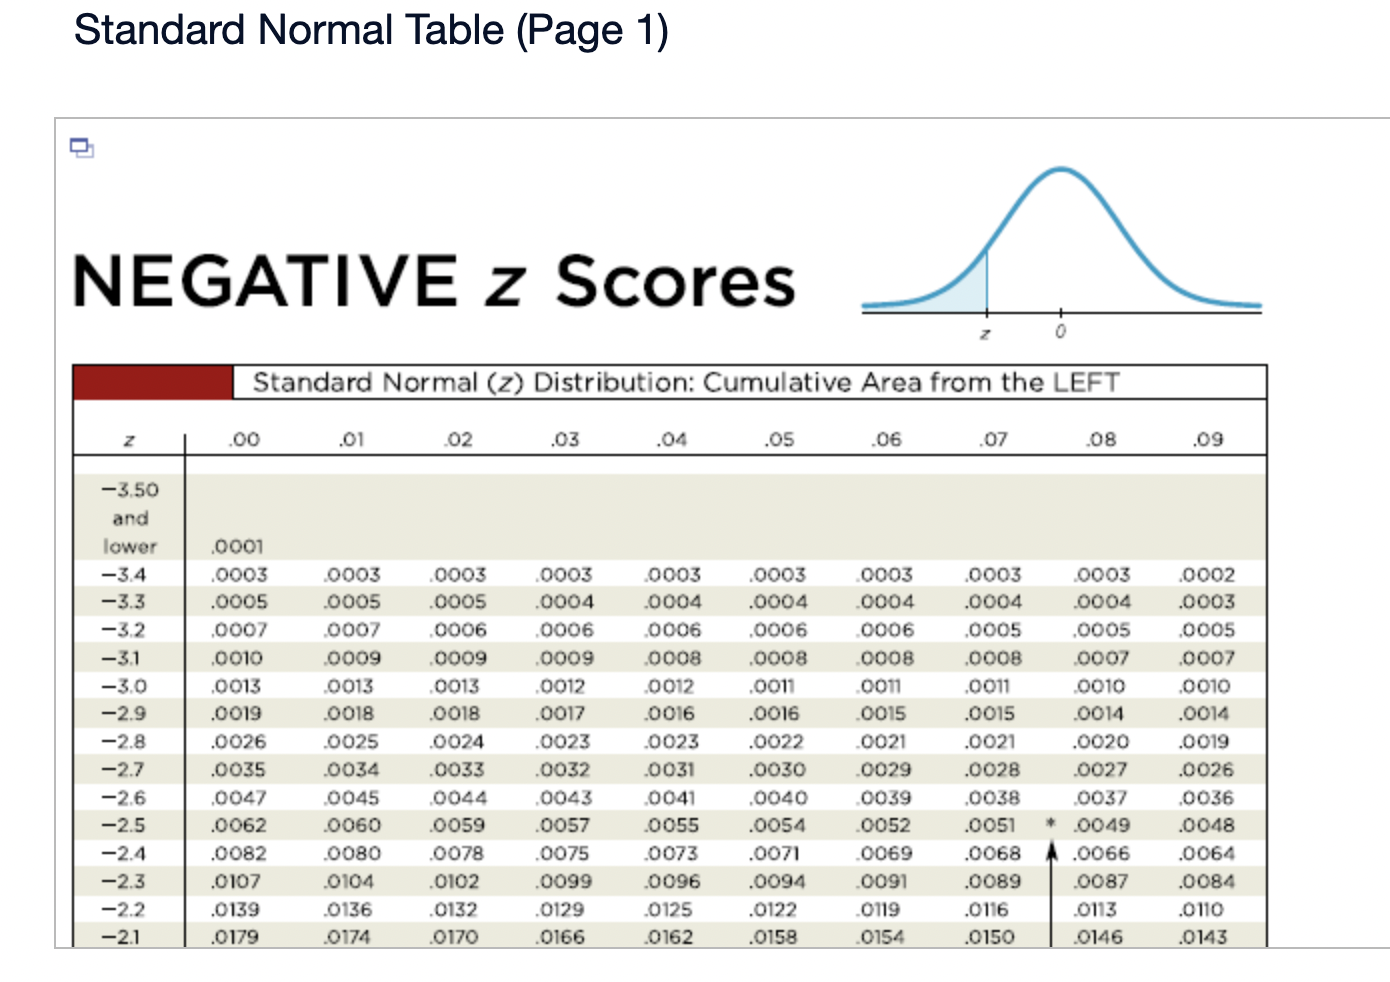The width and height of the screenshot is (1390, 982).
Task: Click the .0143 value in the bottom row
Action: click(1207, 937)
